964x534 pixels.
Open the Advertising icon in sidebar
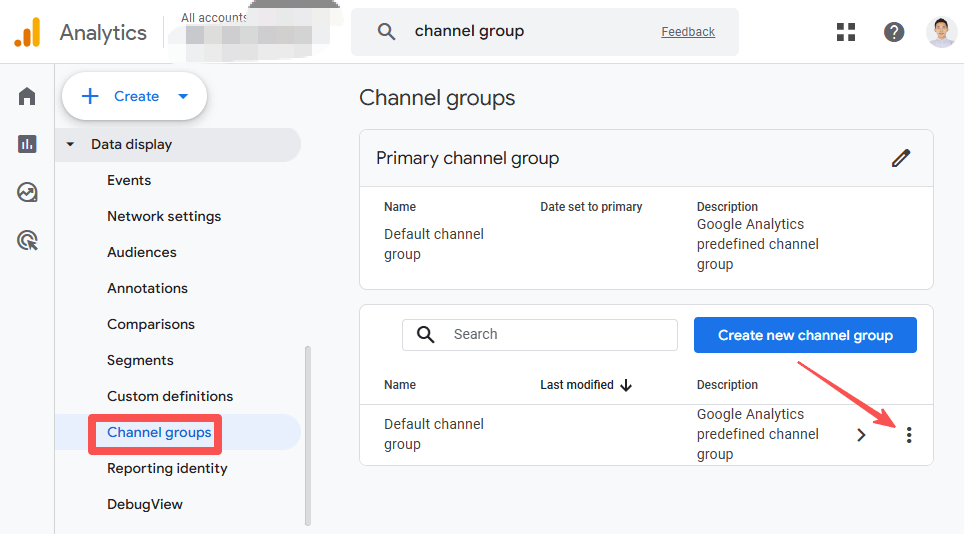click(27, 240)
